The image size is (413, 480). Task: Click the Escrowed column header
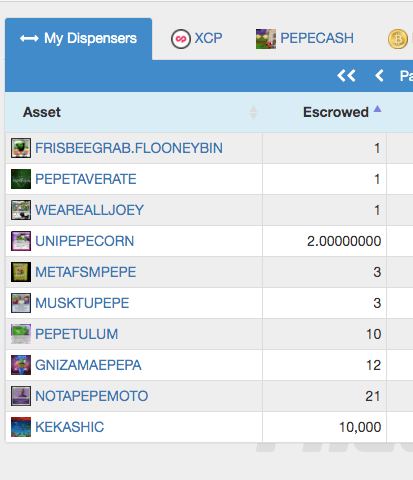pyautogui.click(x=336, y=112)
